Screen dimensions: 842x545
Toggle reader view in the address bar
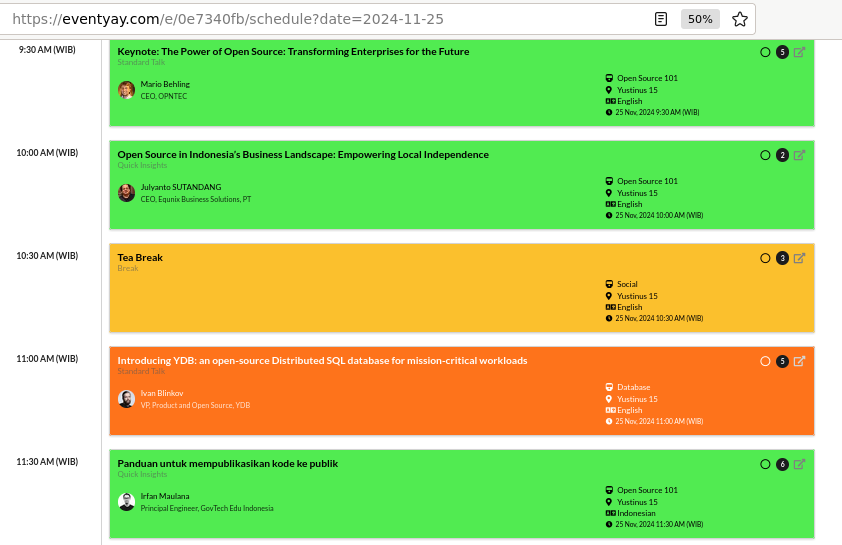(x=661, y=19)
